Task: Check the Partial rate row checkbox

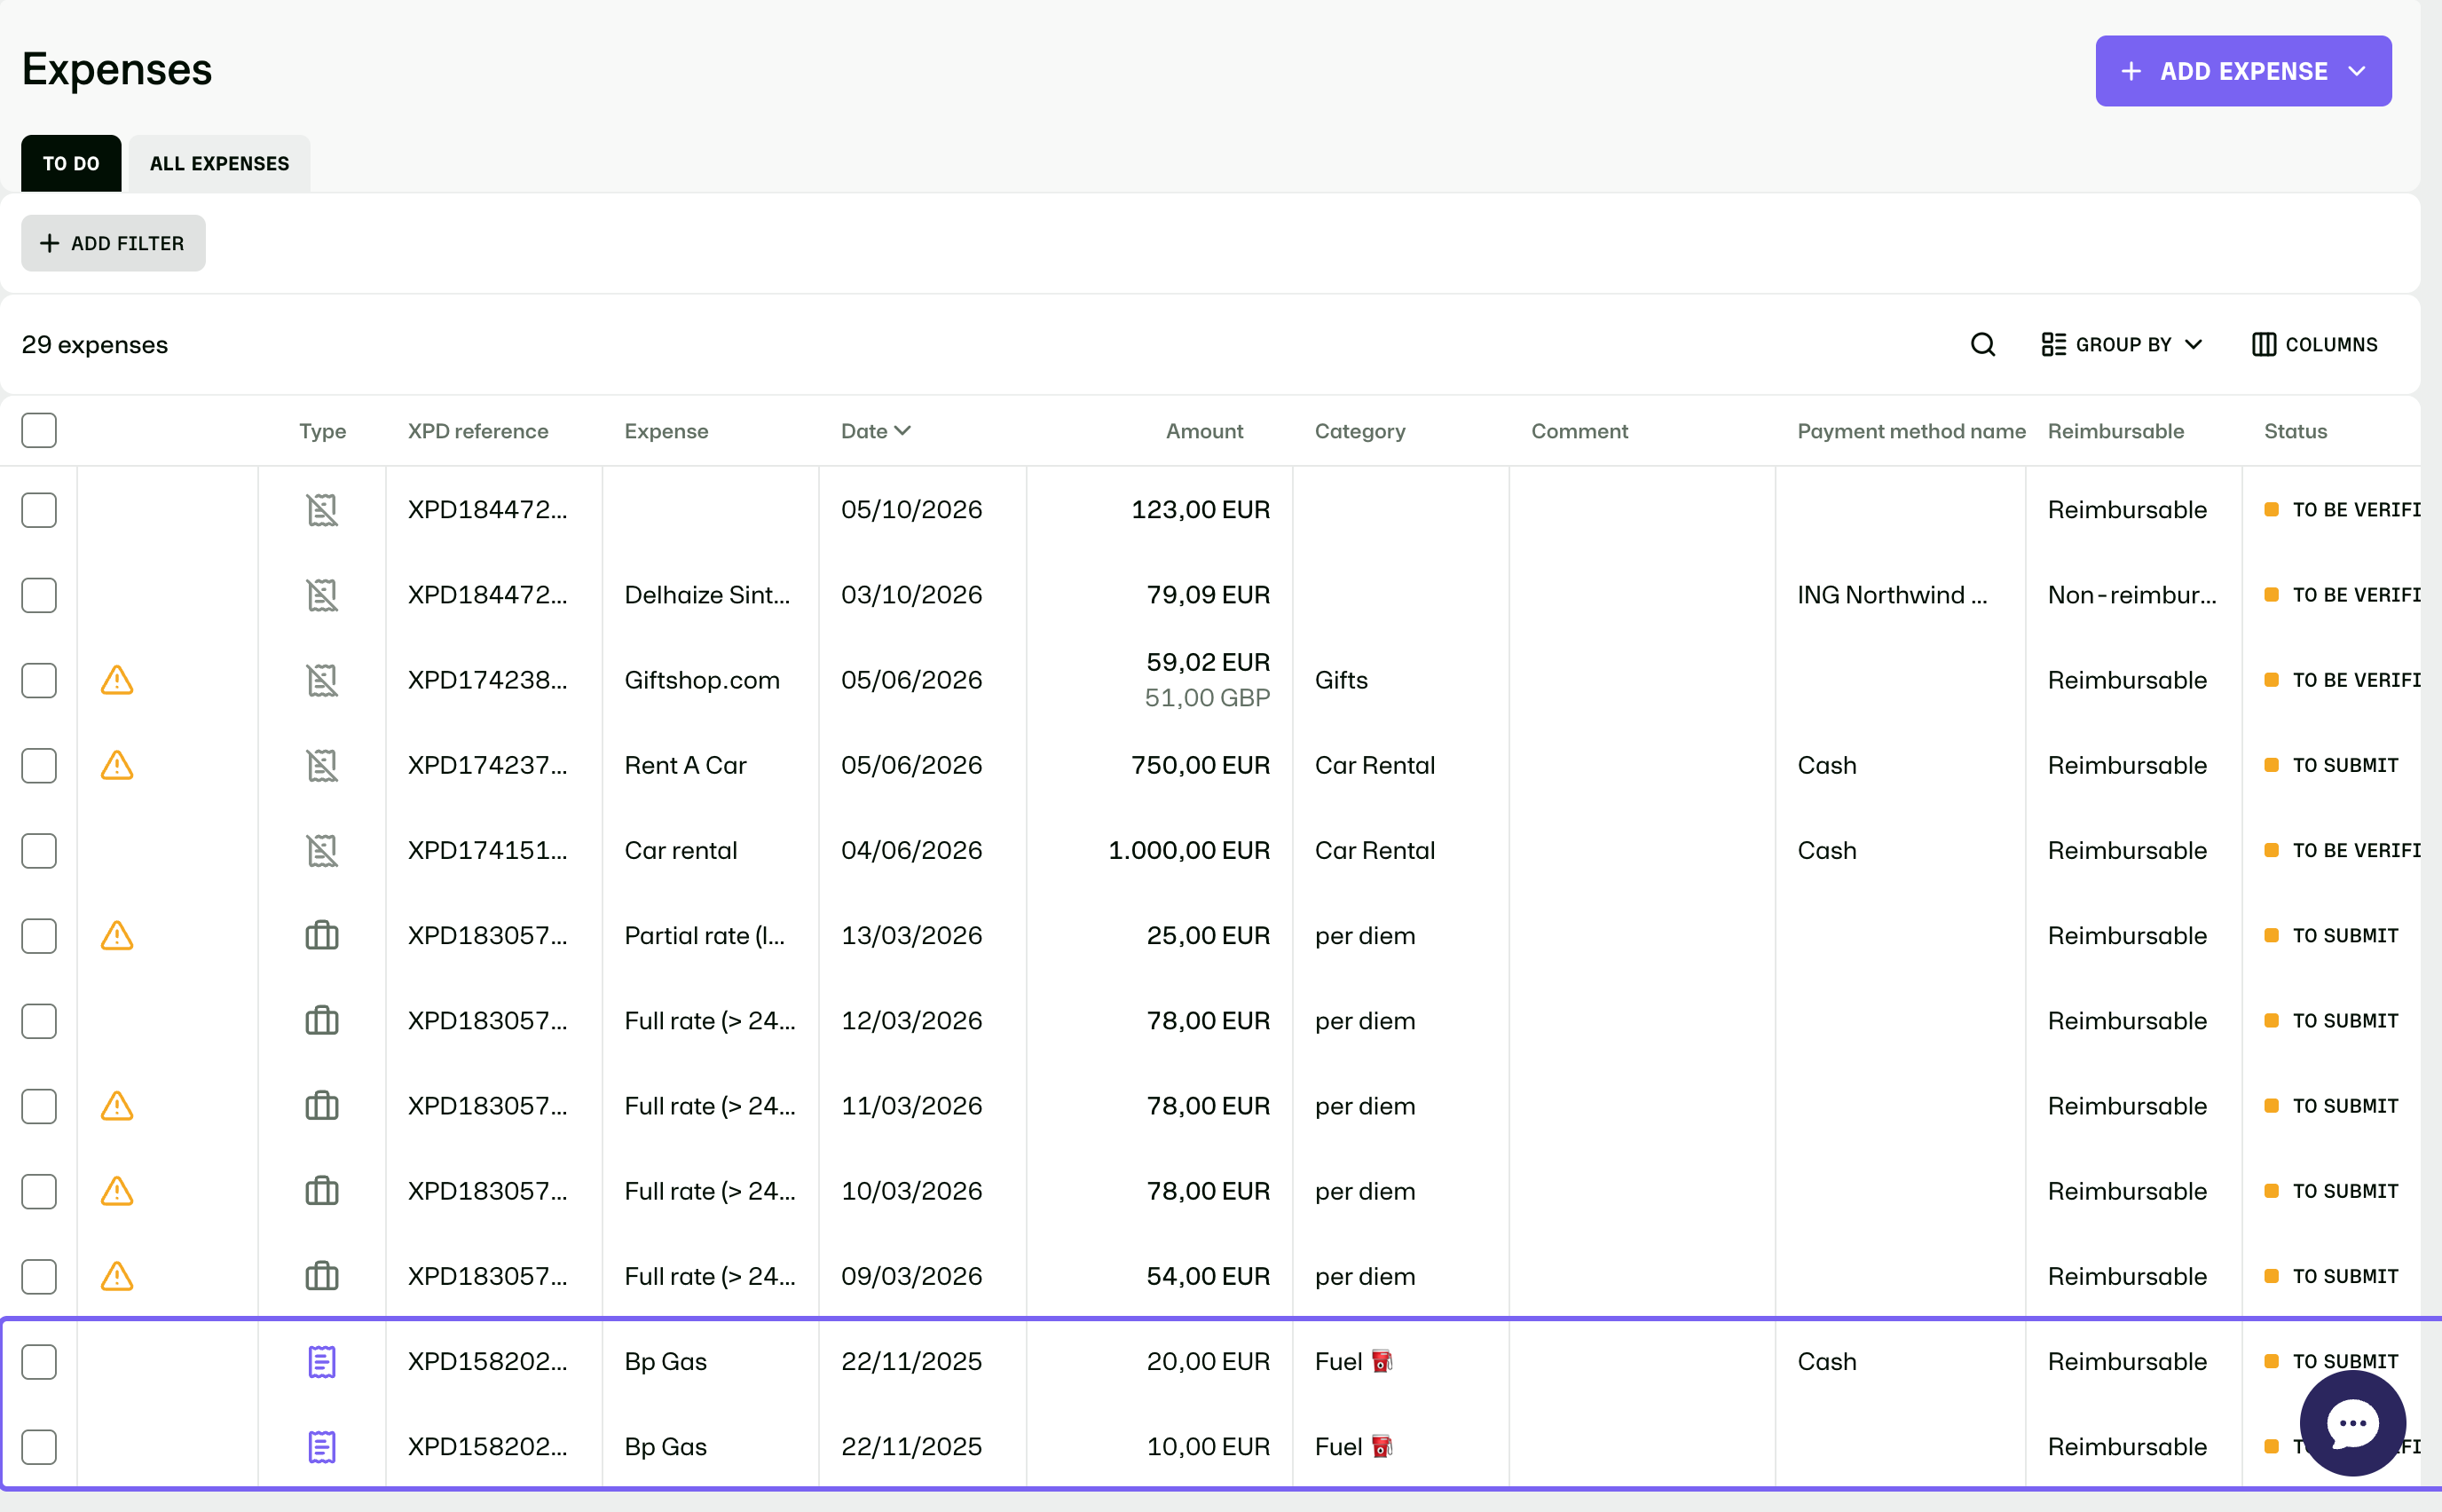Action: coord(39,935)
